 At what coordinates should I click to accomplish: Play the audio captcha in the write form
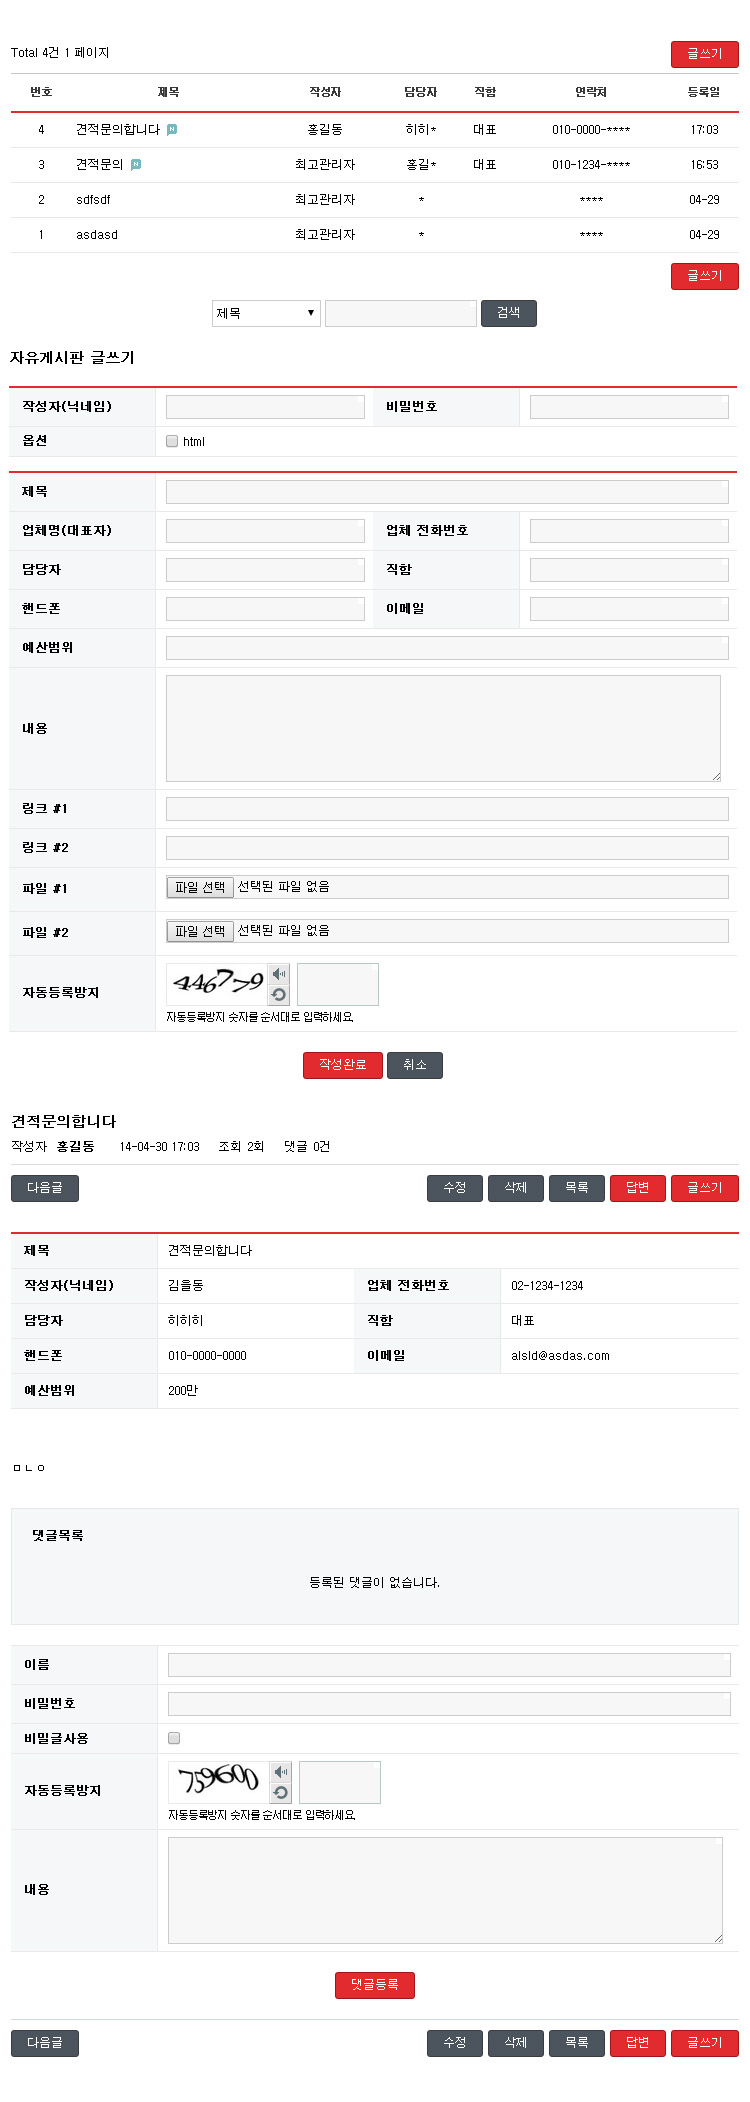pyautogui.click(x=279, y=974)
